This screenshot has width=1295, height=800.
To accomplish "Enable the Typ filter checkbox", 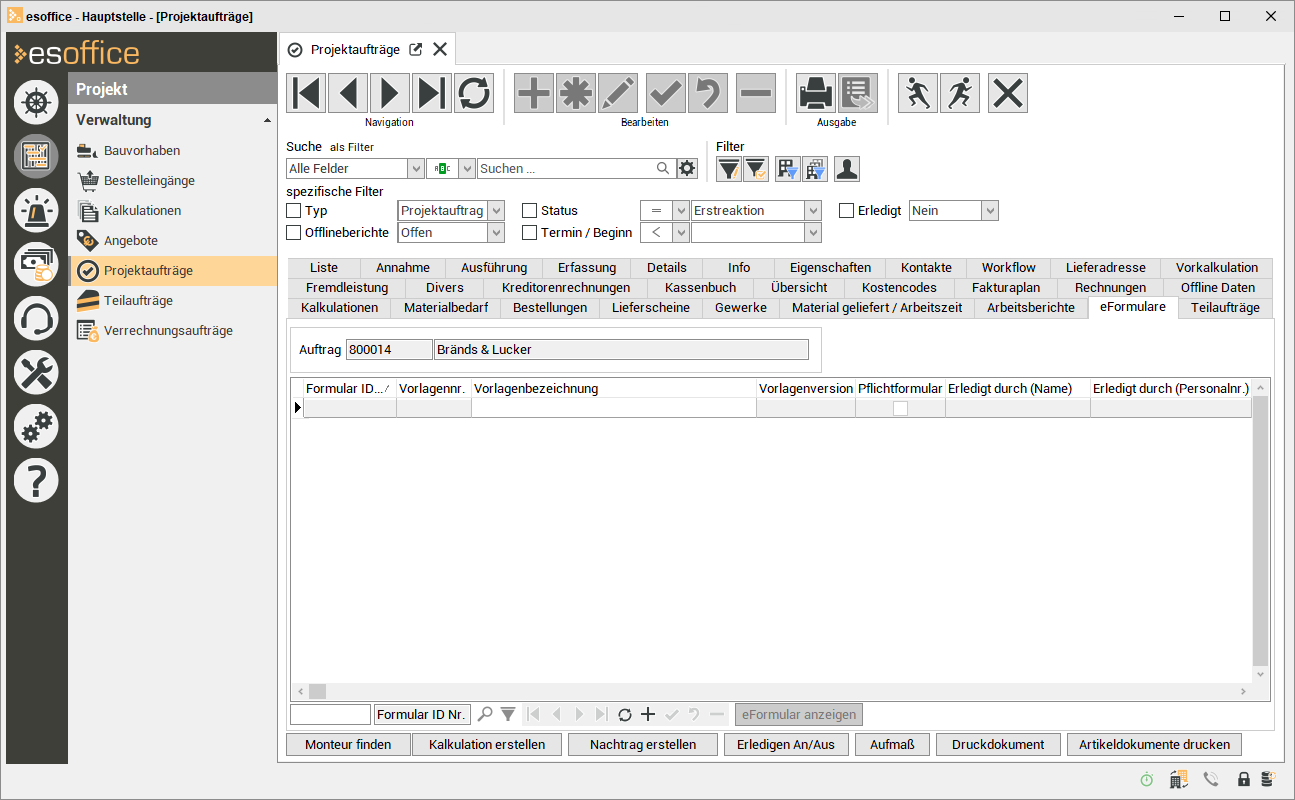I will [294, 211].
